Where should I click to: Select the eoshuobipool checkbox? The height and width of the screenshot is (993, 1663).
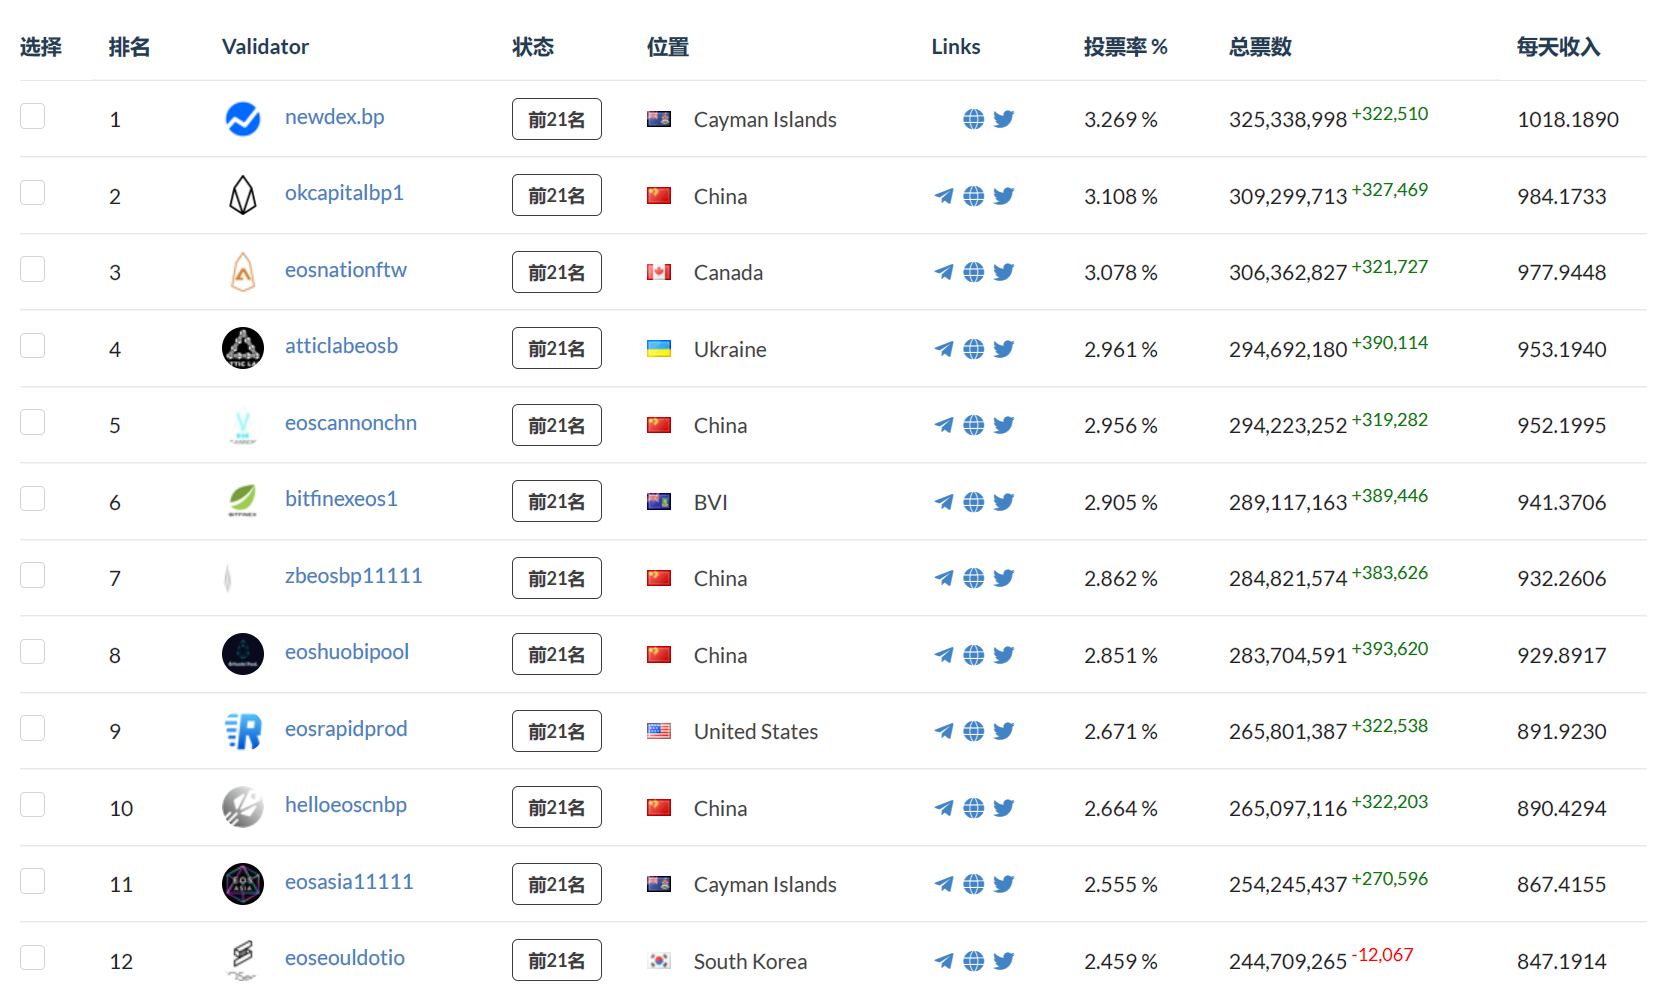click(x=33, y=651)
